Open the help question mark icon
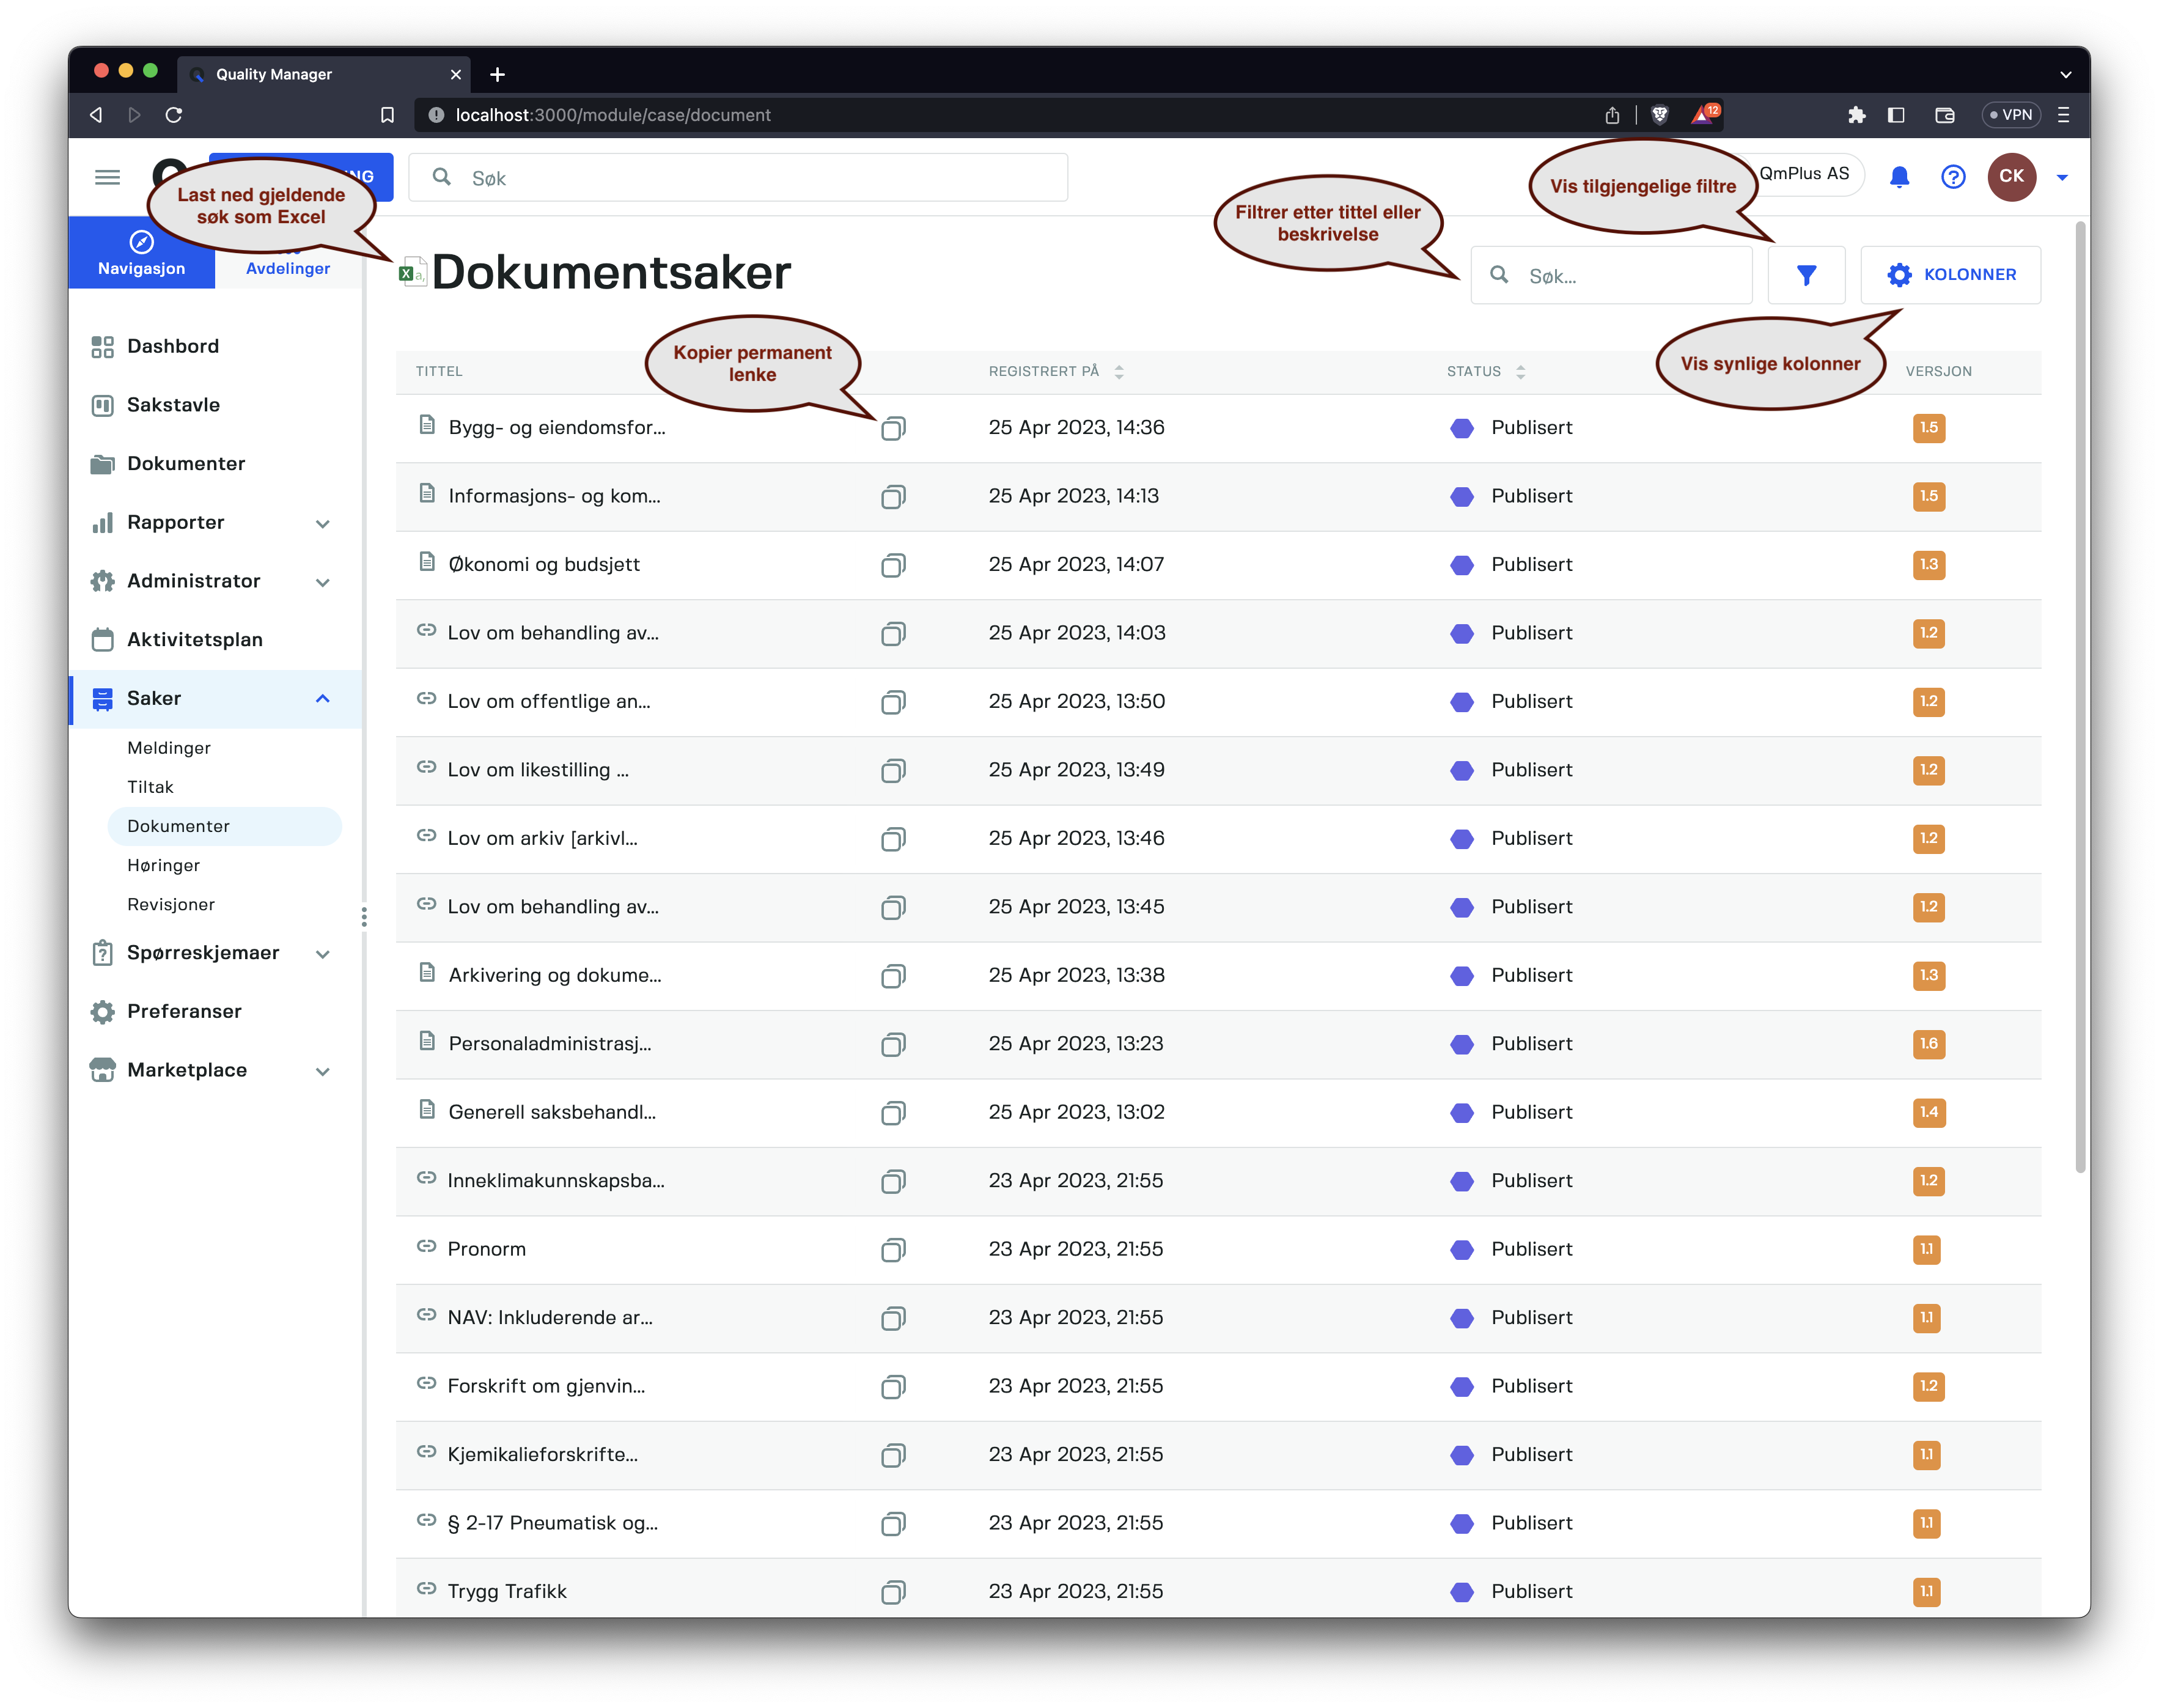2159x1708 pixels. click(x=1952, y=177)
